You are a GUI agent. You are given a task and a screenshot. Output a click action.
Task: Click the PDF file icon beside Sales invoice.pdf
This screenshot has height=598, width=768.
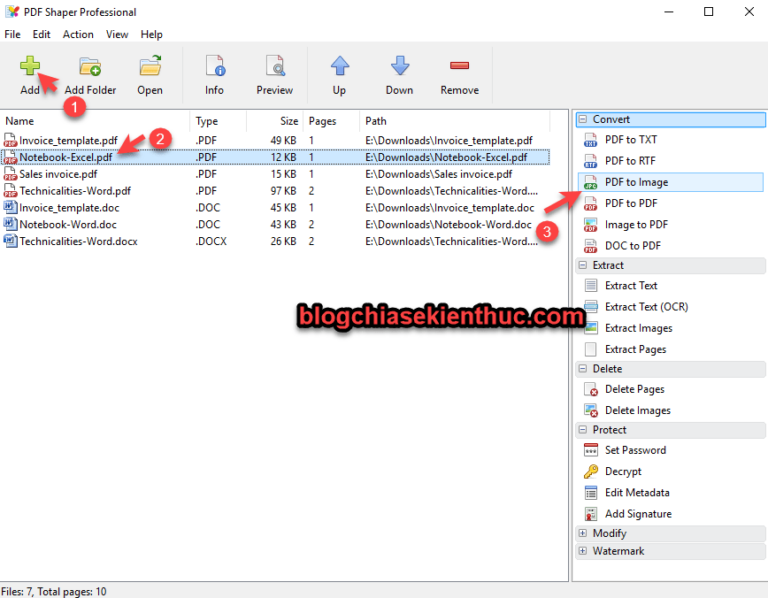[x=10, y=174]
